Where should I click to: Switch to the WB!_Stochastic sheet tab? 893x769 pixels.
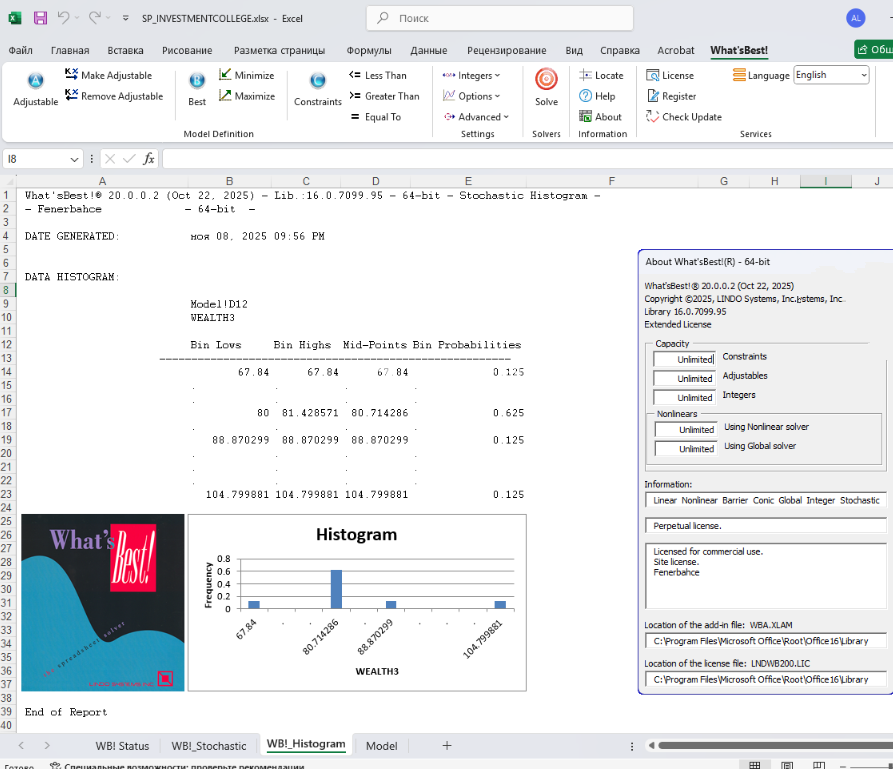[x=208, y=746]
